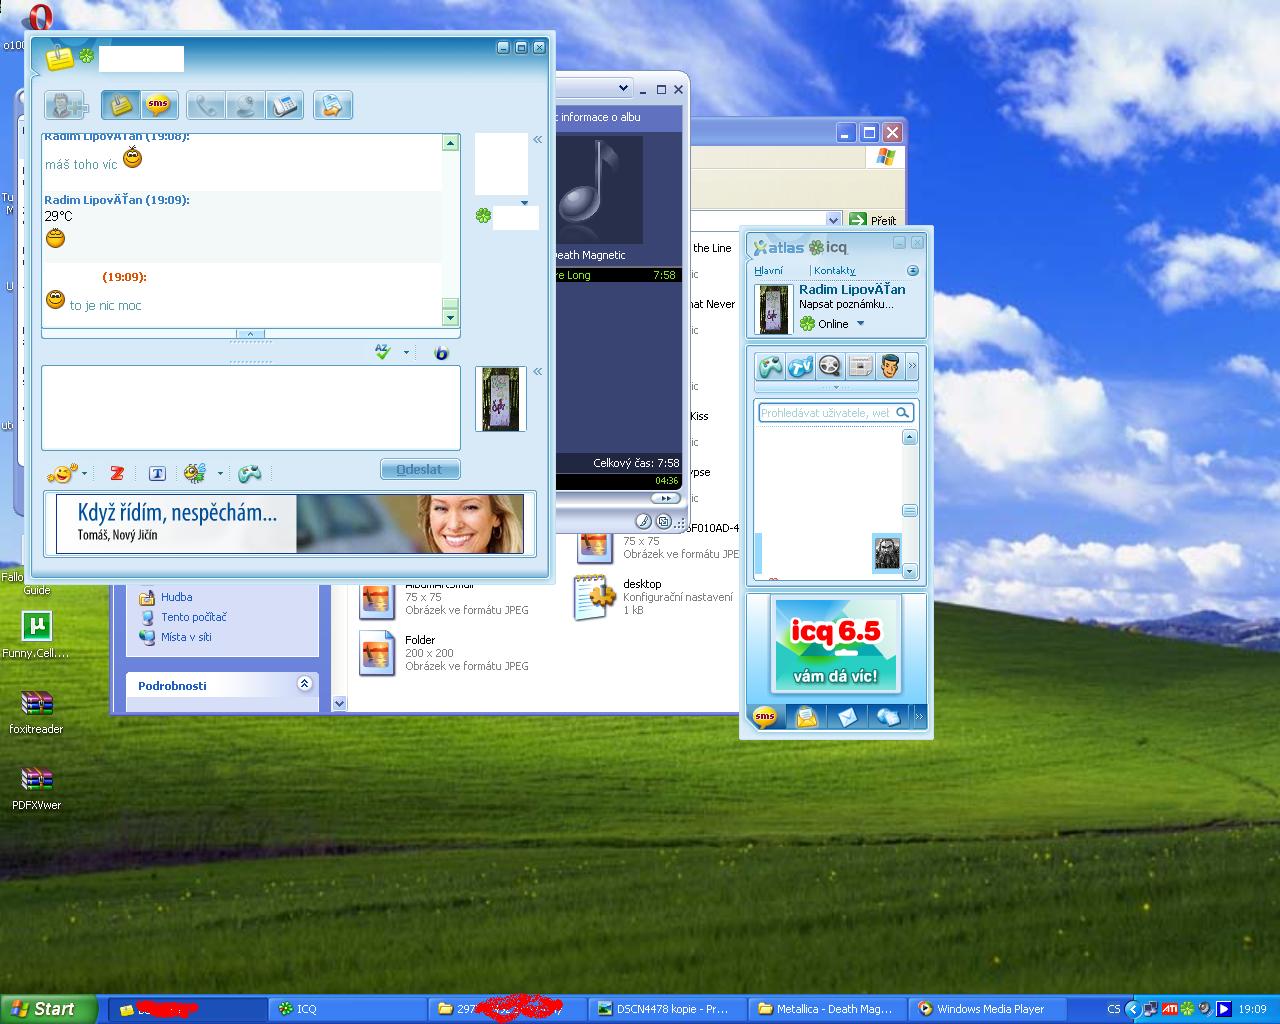The image size is (1280, 1024).
Task: Click the SMS tab icon at ICQ bottom
Action: 765,716
